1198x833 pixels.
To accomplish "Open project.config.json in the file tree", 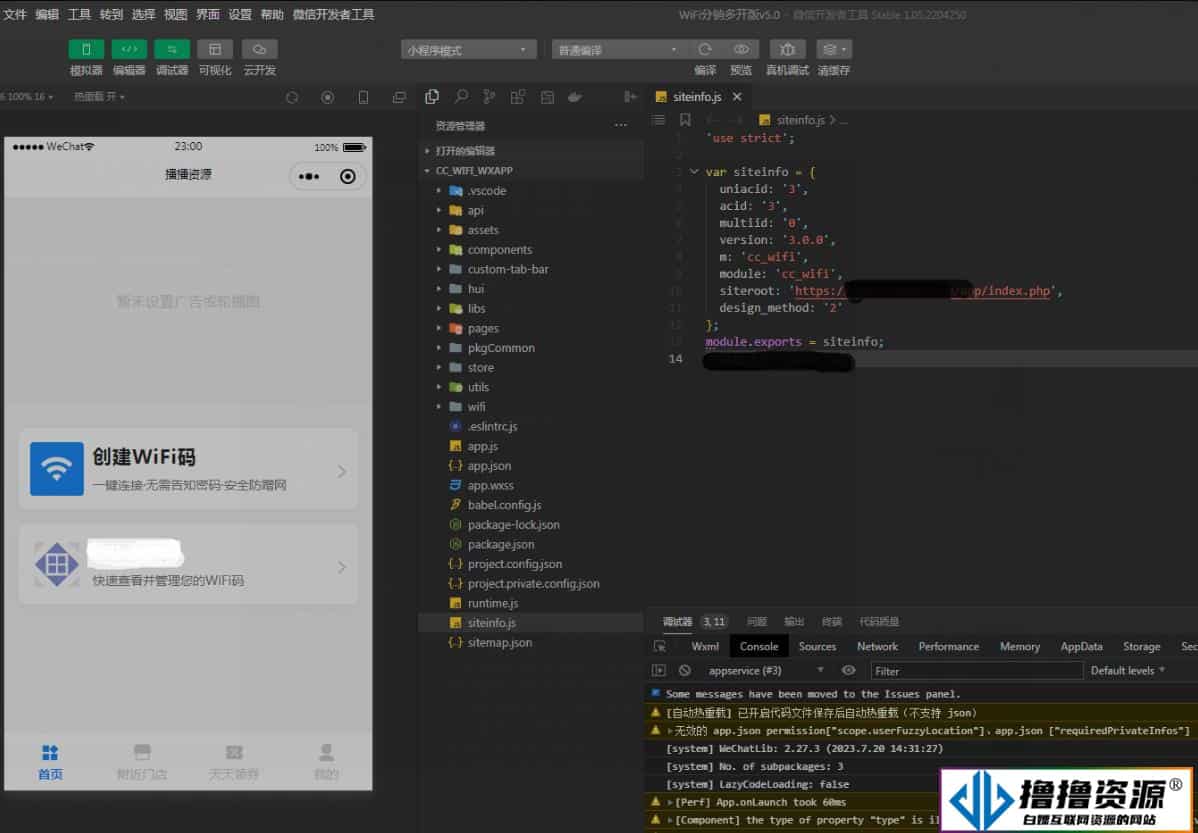I will coord(531,564).
